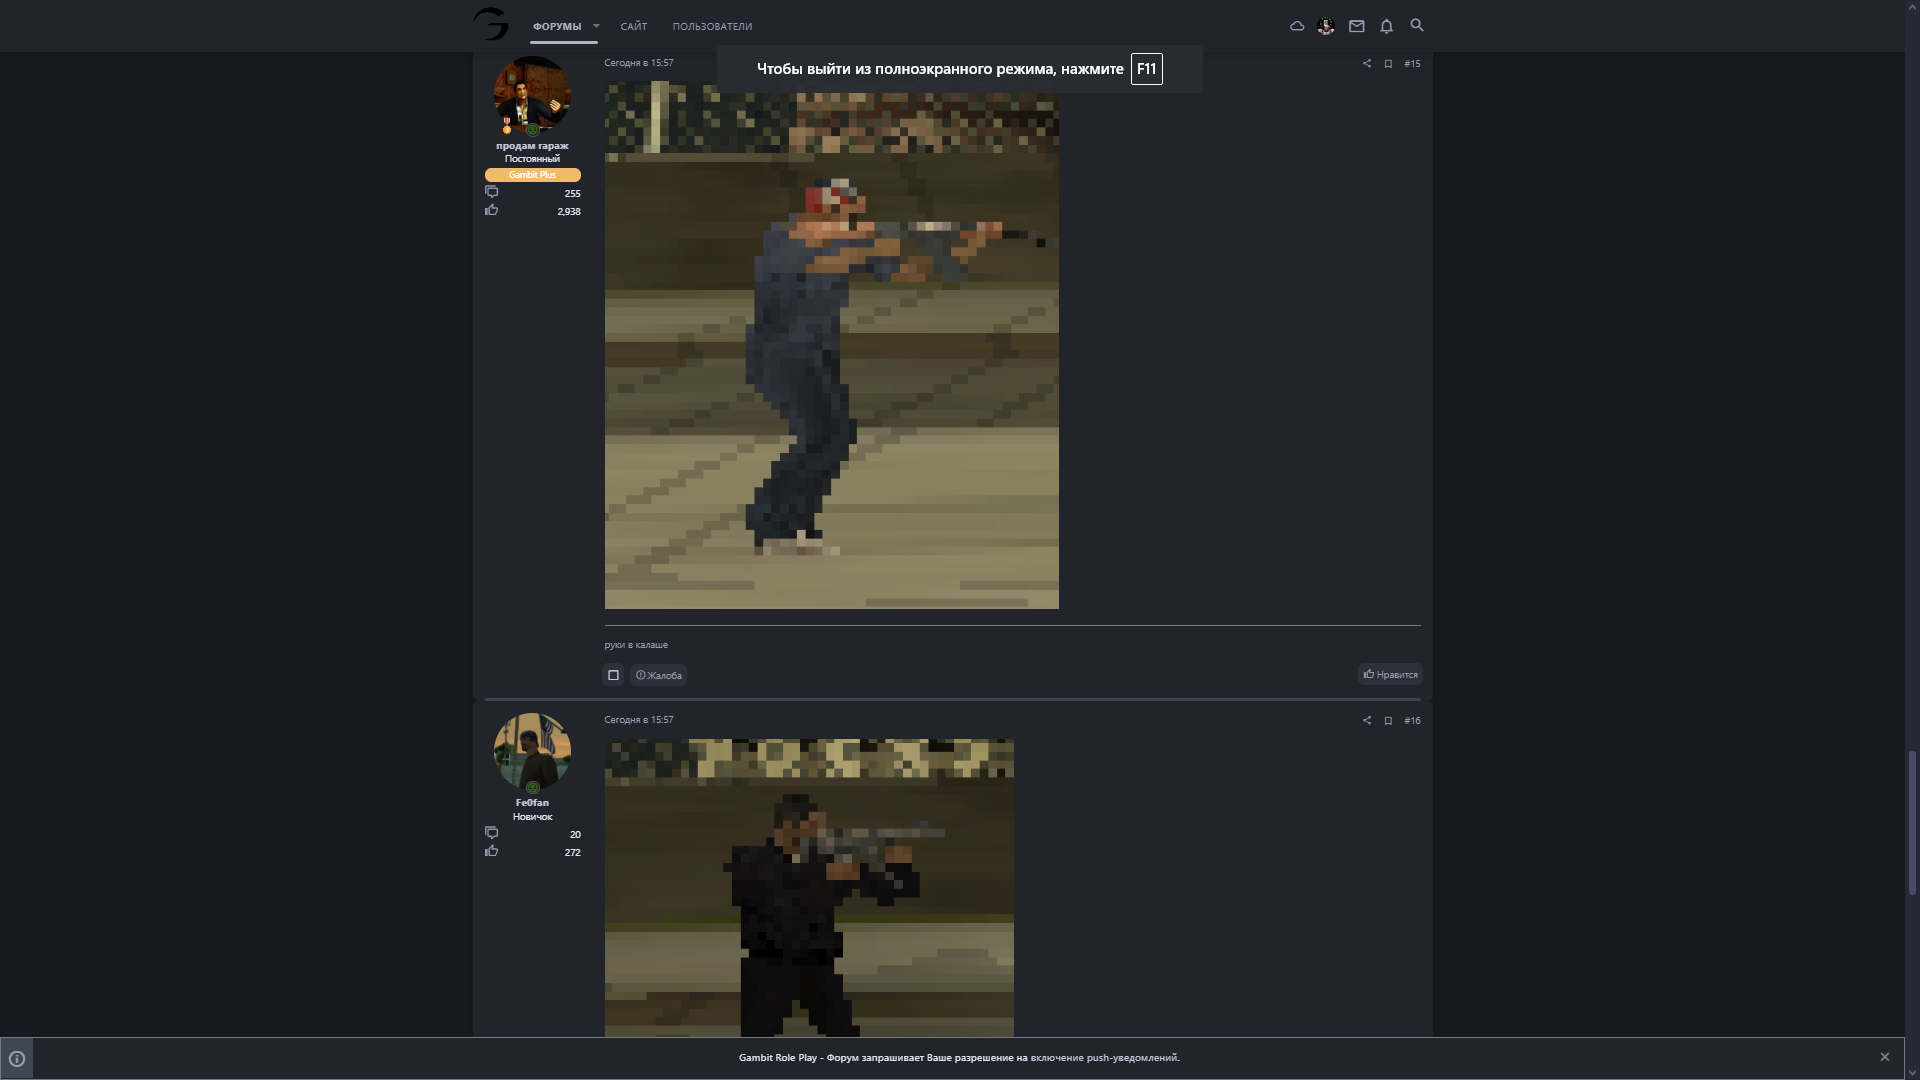
Task: Dismiss the push notification banner
Action: [x=1885, y=1057]
